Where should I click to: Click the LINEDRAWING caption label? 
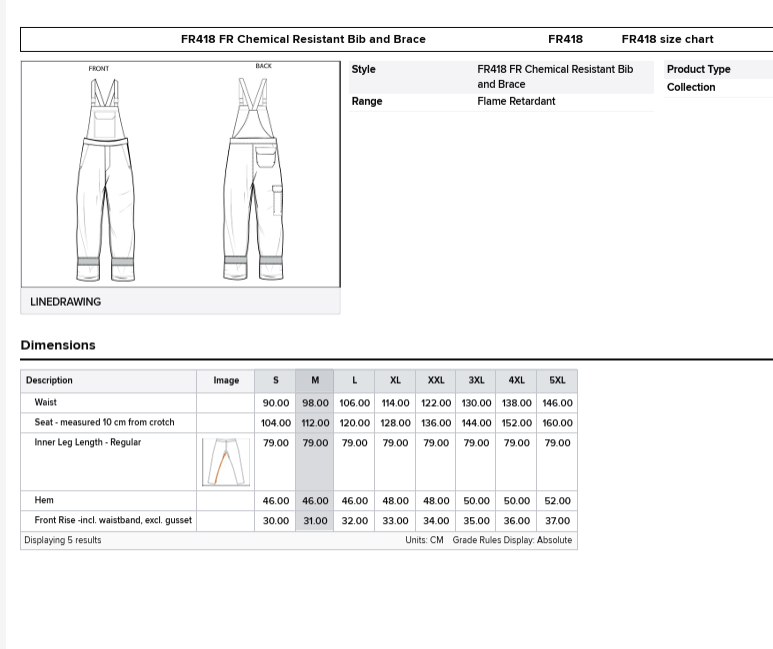pyautogui.click(x=66, y=302)
